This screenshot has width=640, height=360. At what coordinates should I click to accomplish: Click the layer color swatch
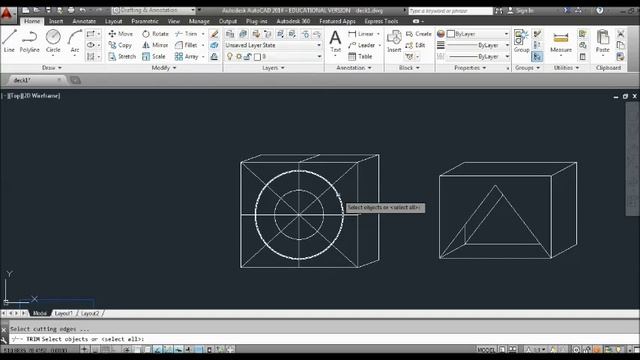[257, 57]
